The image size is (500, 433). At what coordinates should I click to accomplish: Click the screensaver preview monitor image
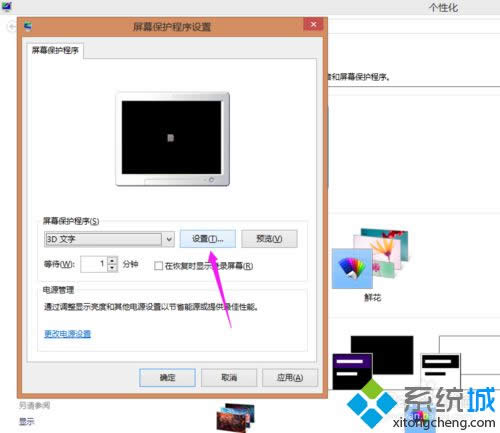(172, 139)
